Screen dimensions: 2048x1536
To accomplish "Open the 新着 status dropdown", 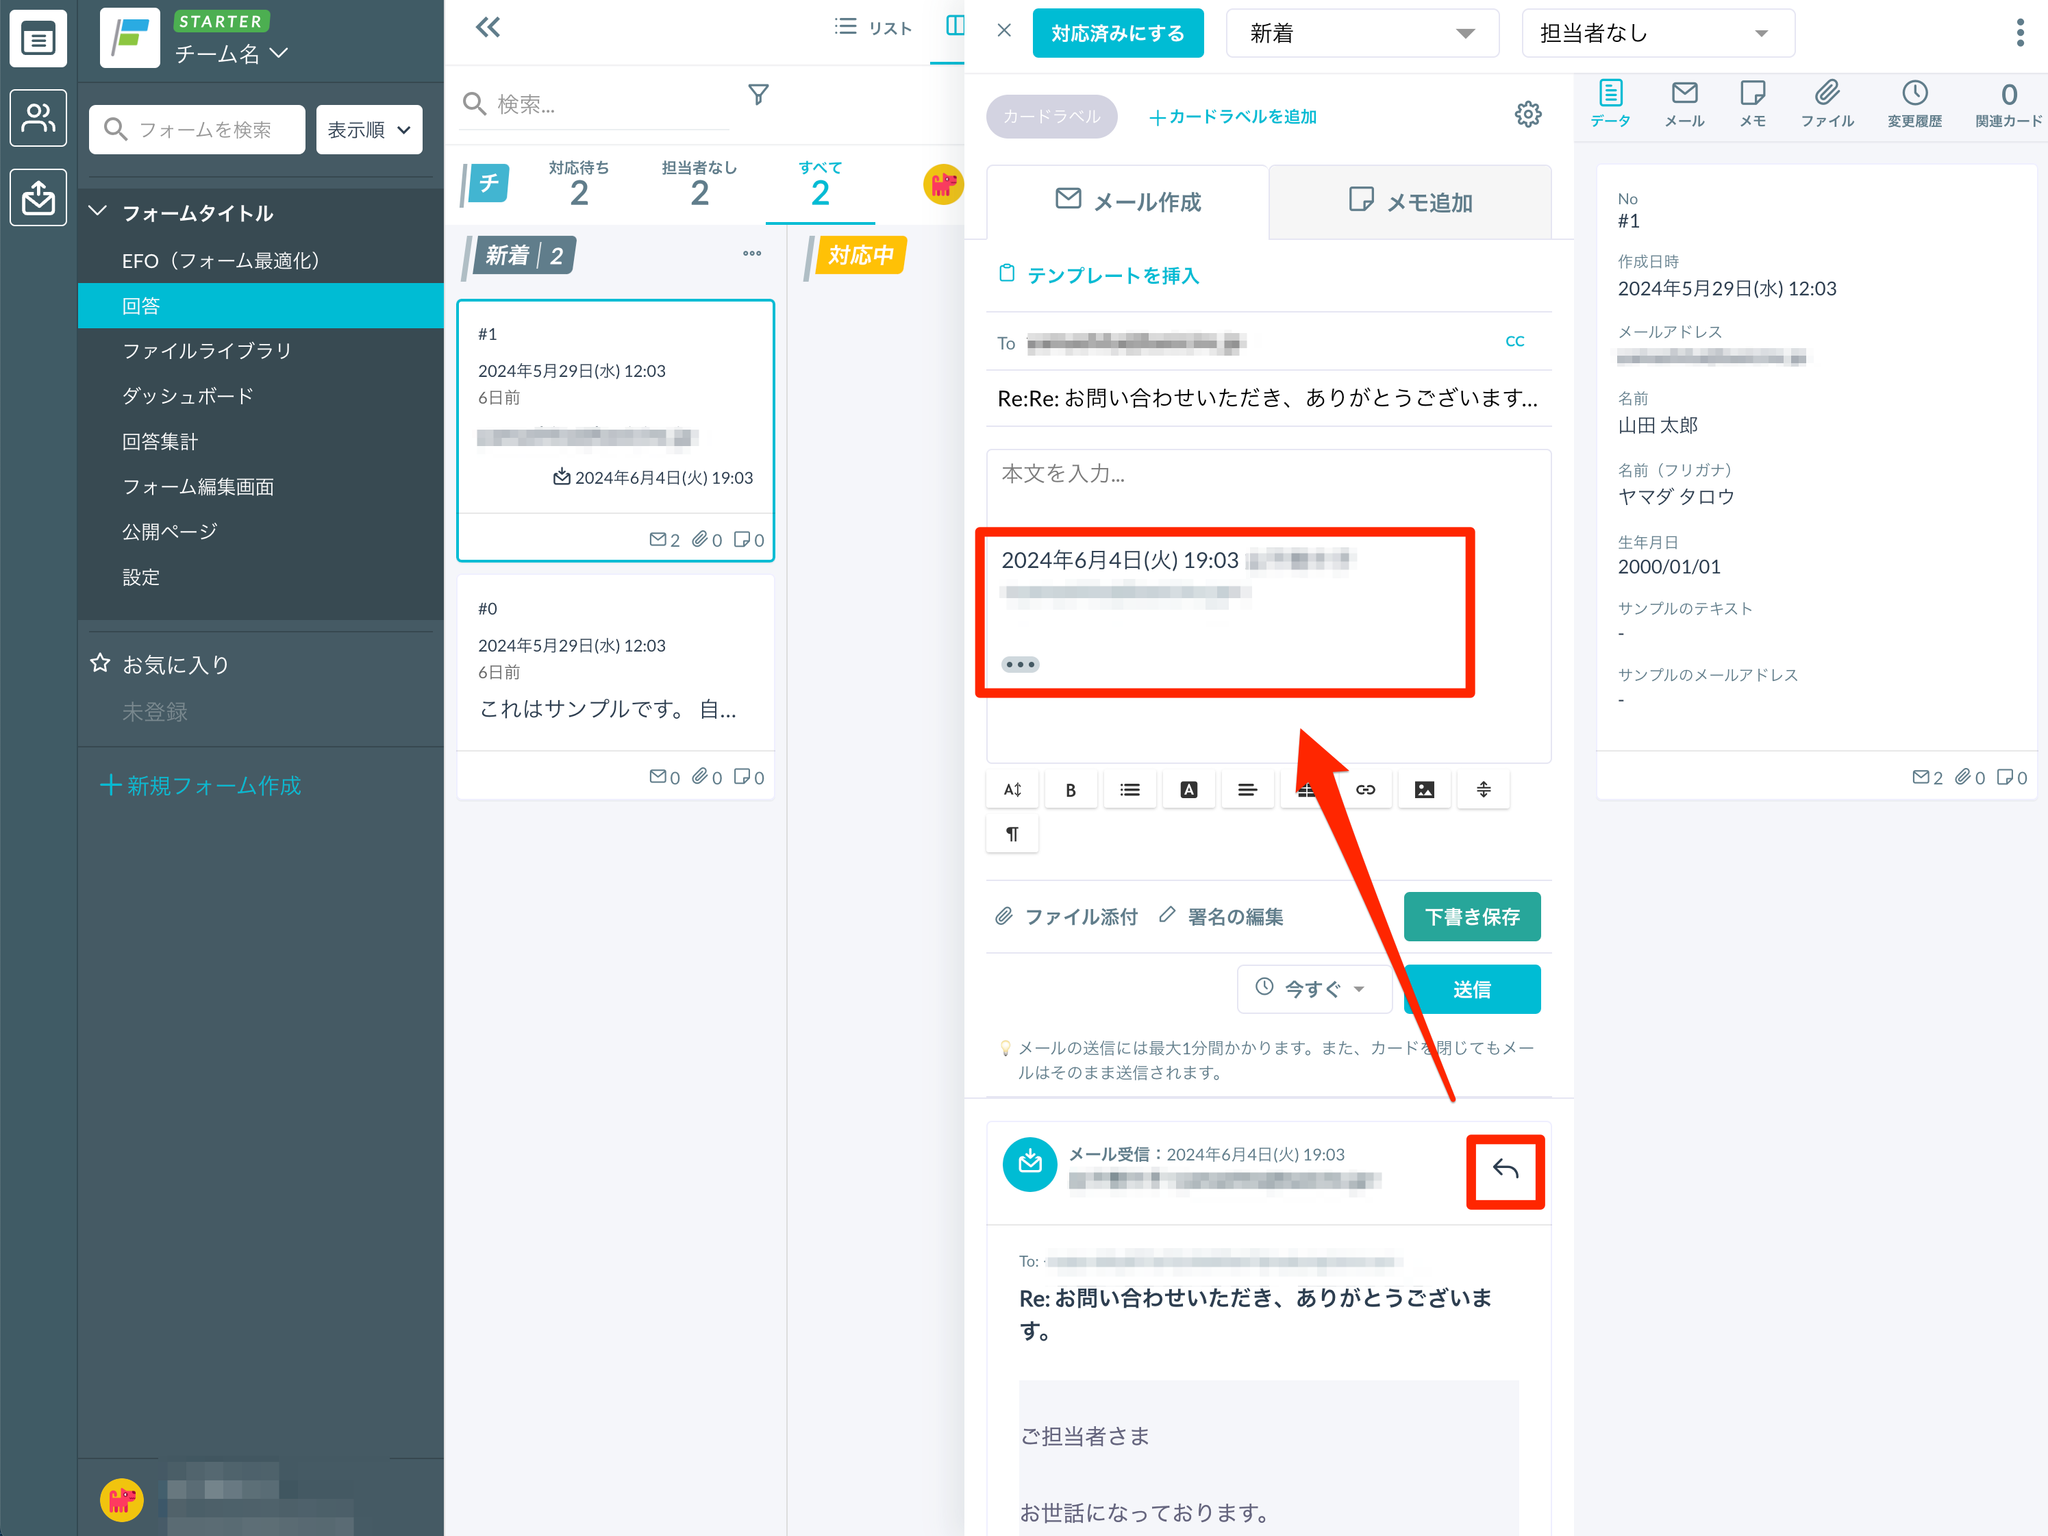I will (x=1361, y=34).
